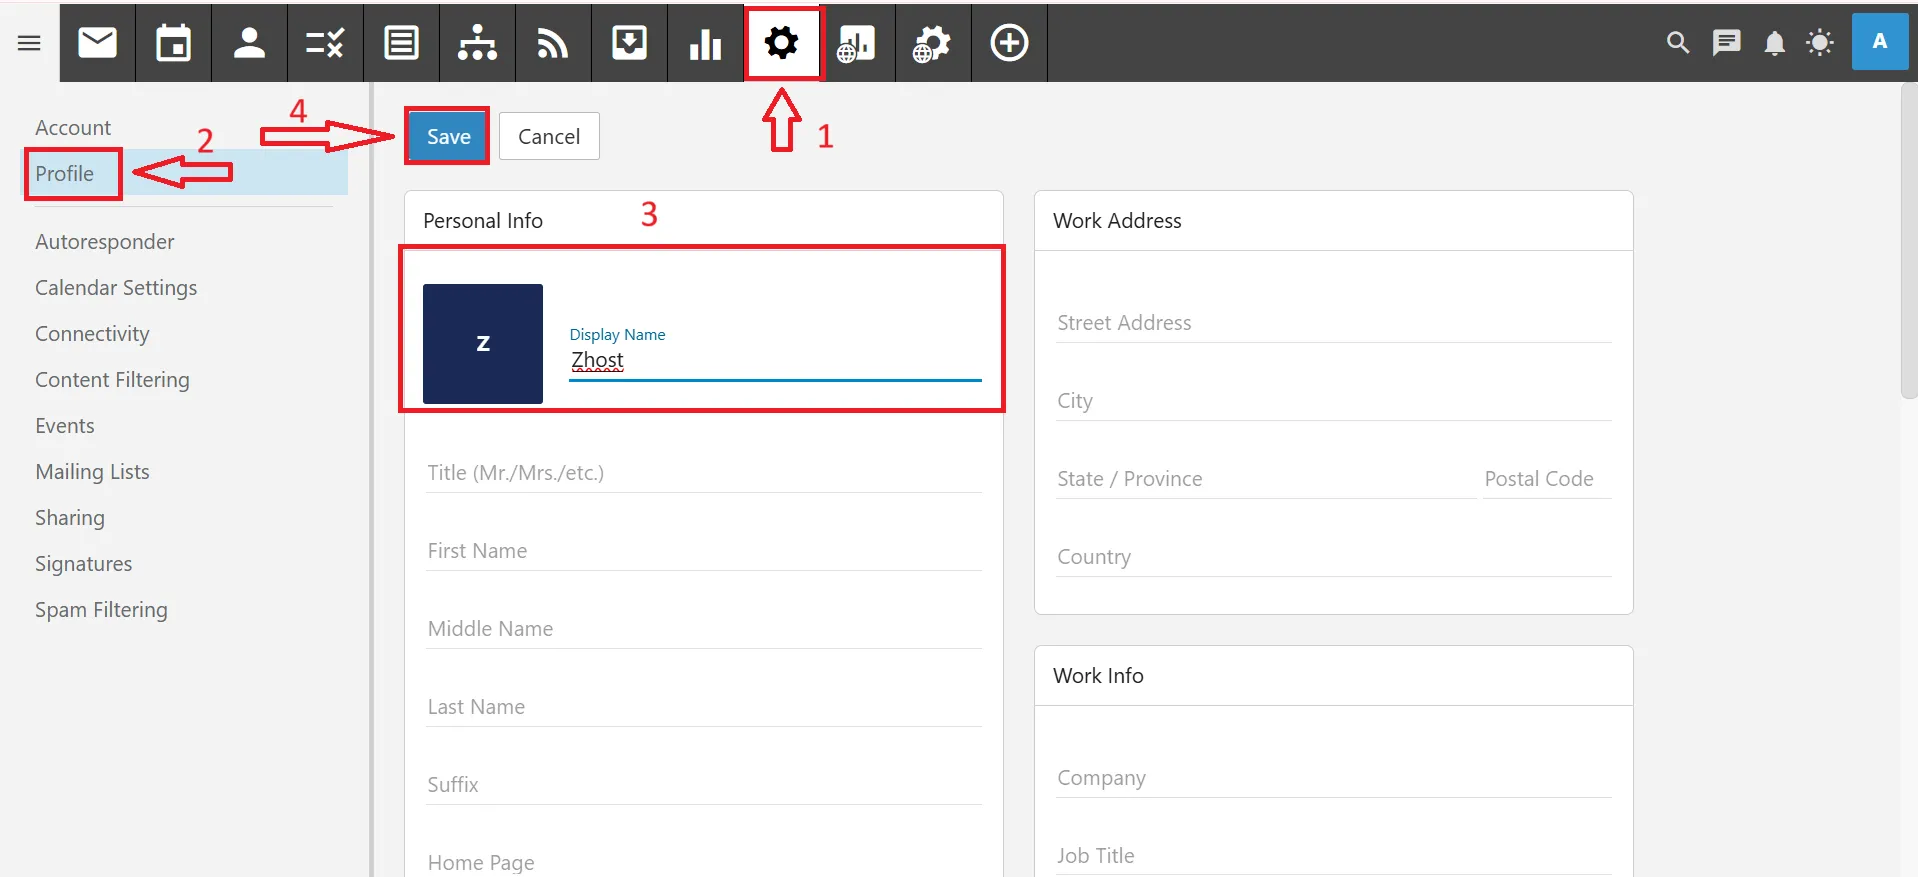Viewport: 1918px width, 877px height.
Task: Expand the hamburger navigation menu
Action: [x=29, y=43]
